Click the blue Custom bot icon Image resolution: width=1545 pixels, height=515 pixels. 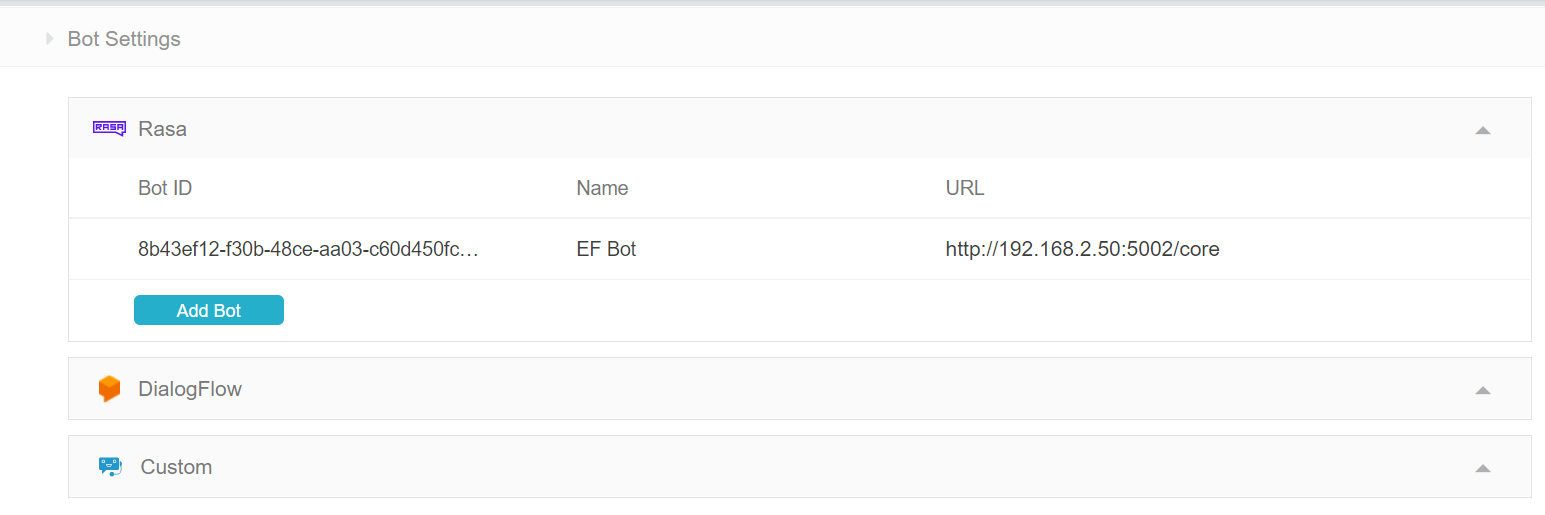(x=110, y=466)
